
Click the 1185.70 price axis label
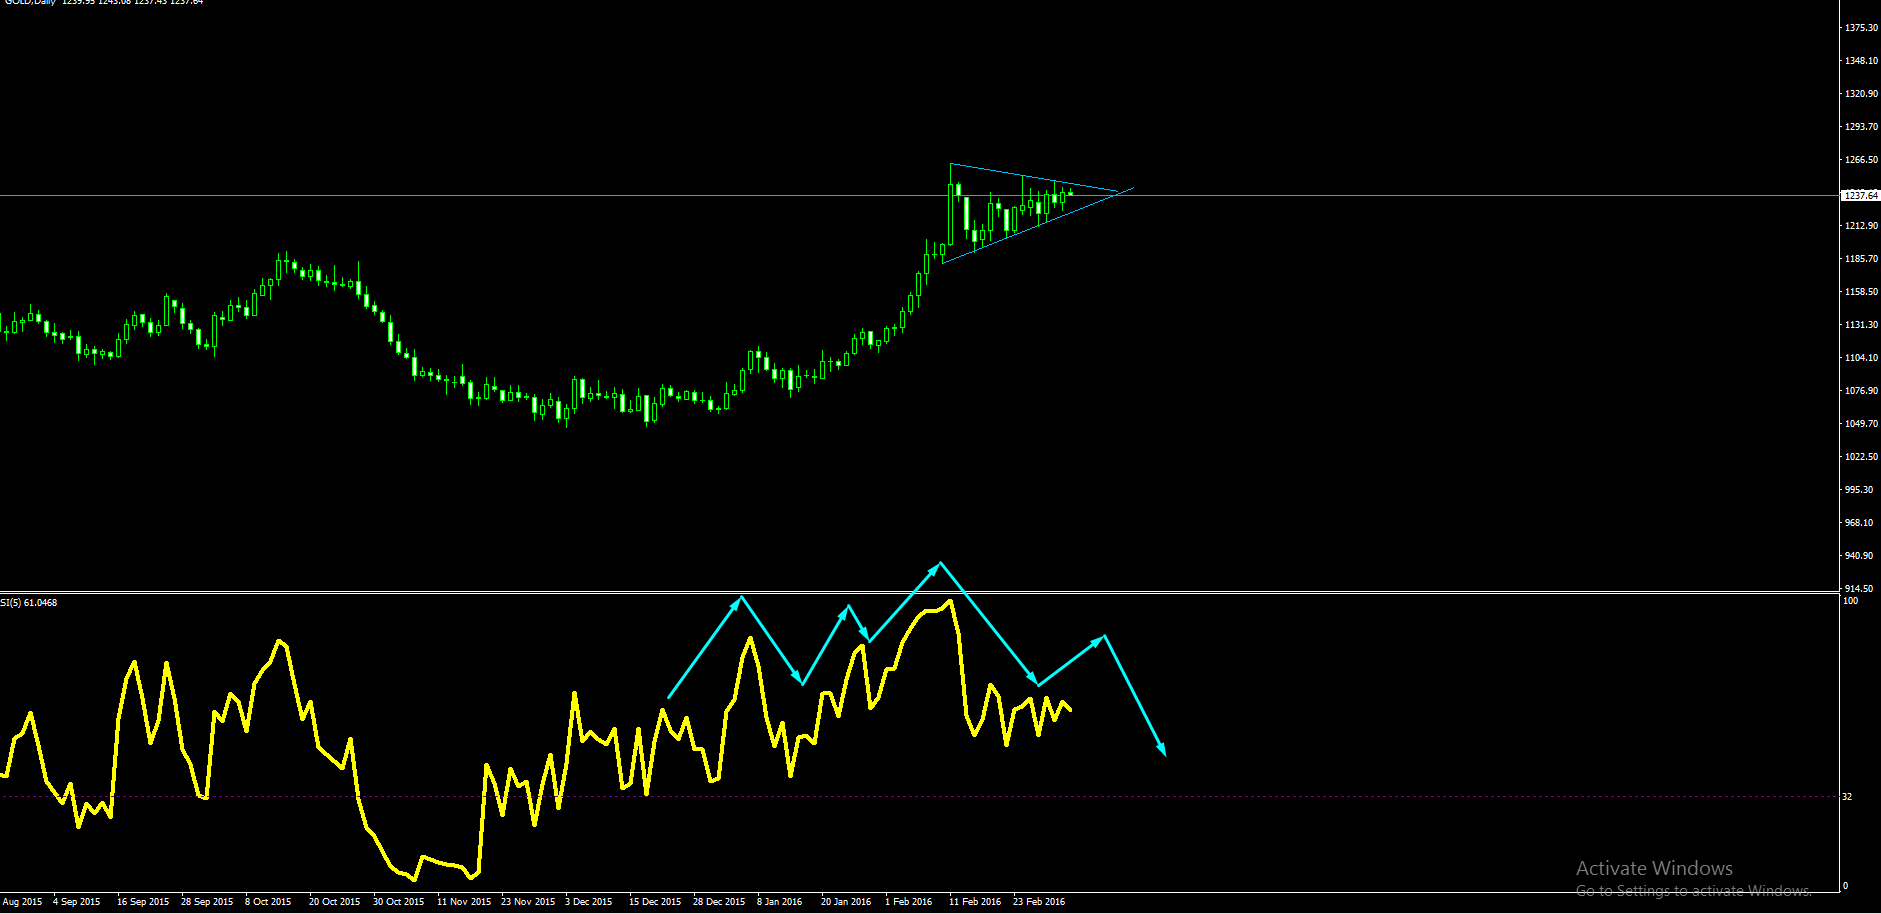1861,259
